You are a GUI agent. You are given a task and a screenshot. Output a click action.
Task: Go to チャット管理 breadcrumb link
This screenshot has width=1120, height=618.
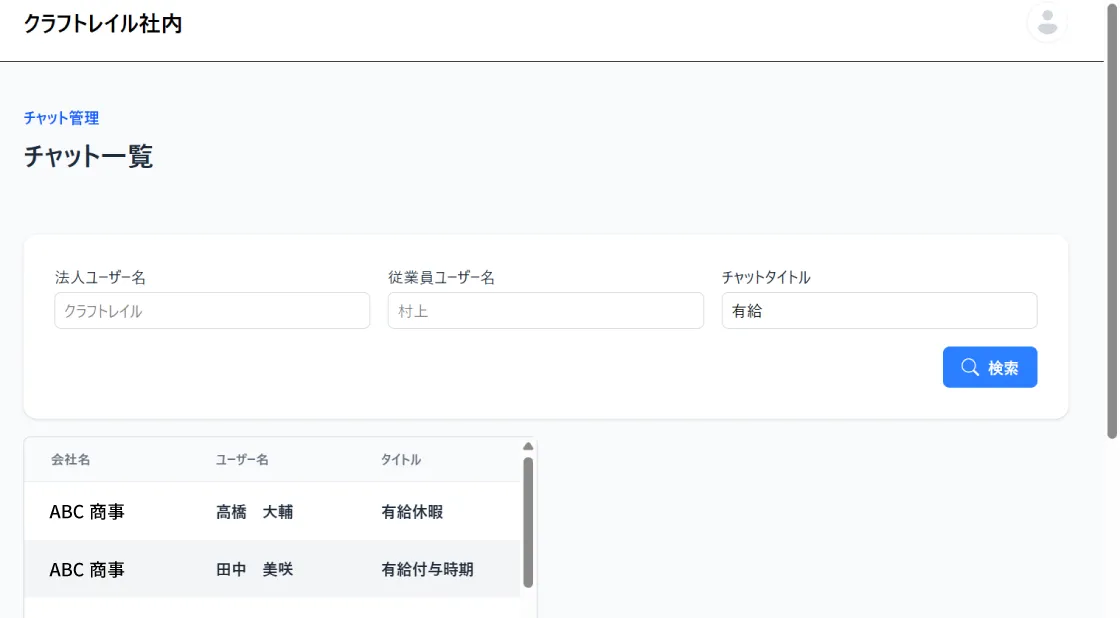[x=61, y=118]
